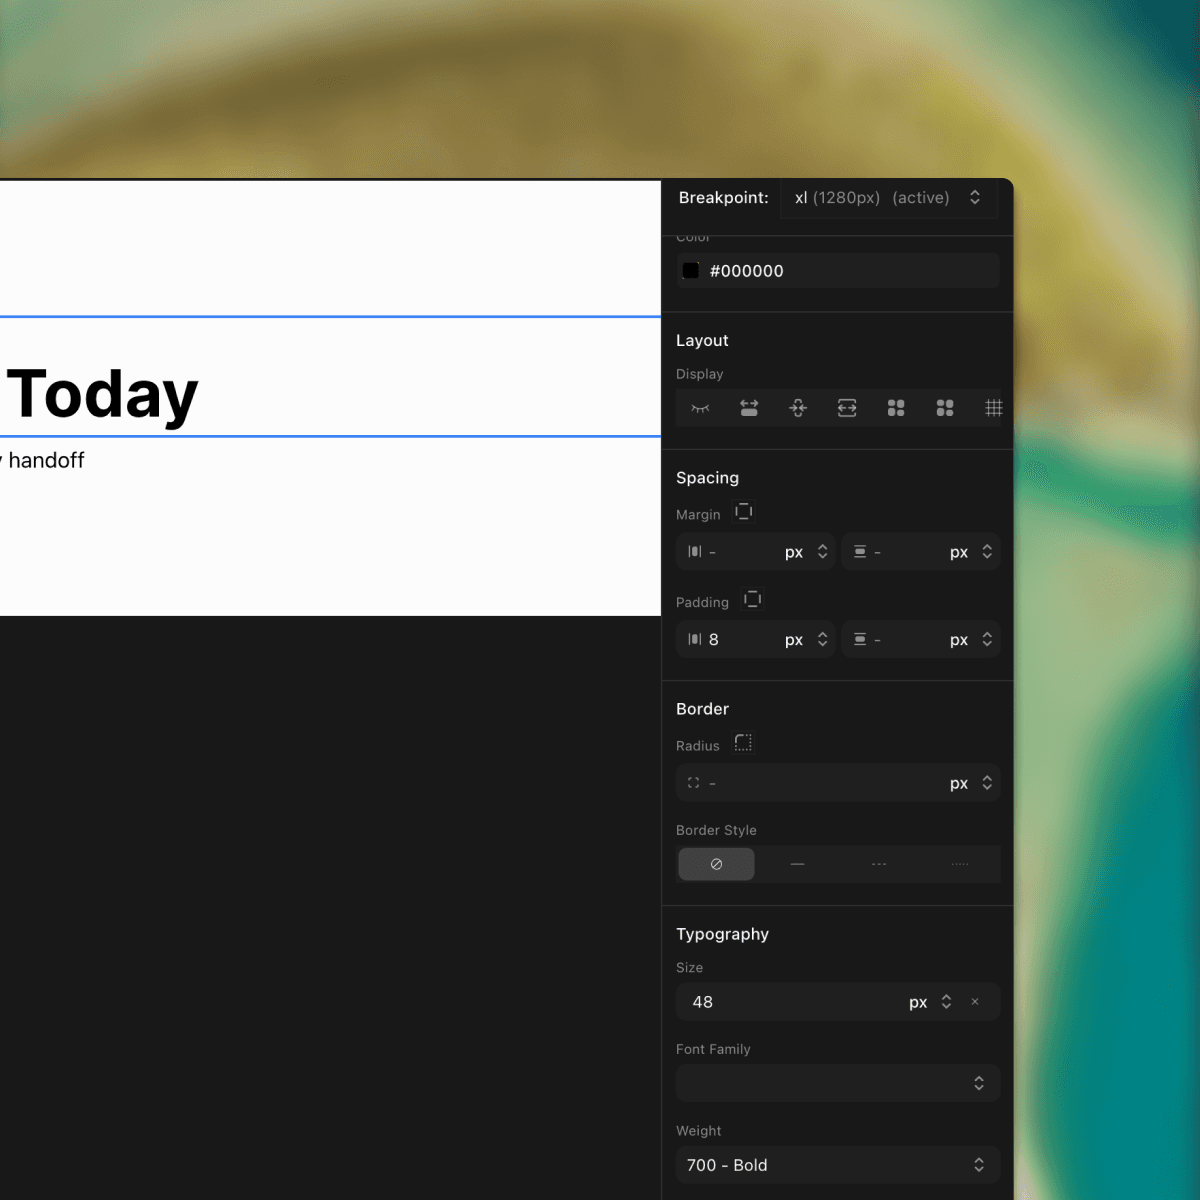This screenshot has width=1200, height=1200.
Task: Select the solid line border style
Action: coord(797,864)
